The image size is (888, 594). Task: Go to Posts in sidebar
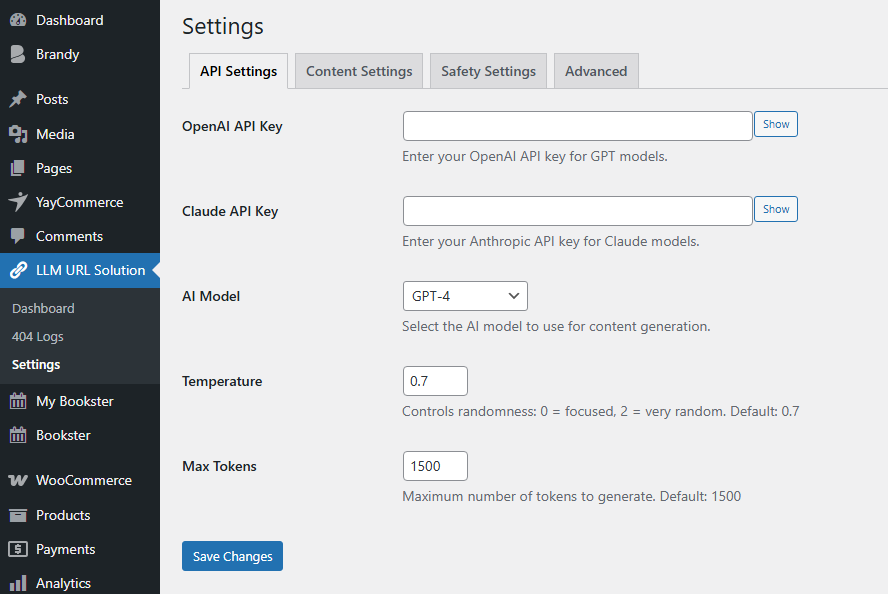click(80, 99)
